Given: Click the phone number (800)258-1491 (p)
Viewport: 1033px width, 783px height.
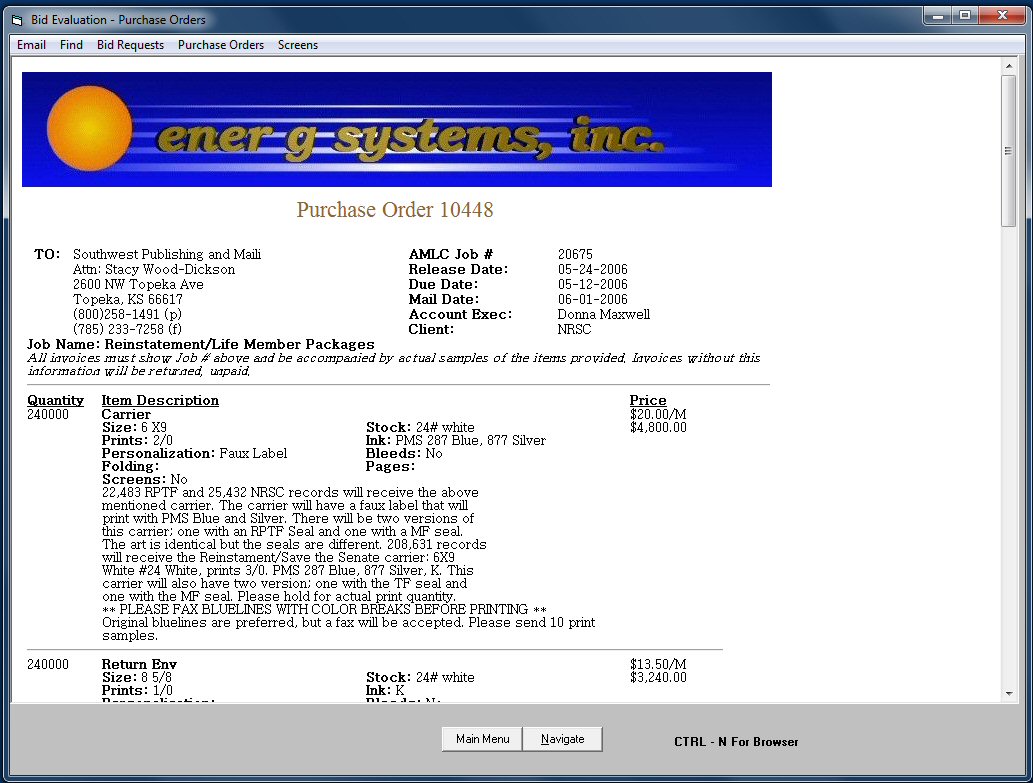Looking at the screenshot, I should [x=127, y=314].
